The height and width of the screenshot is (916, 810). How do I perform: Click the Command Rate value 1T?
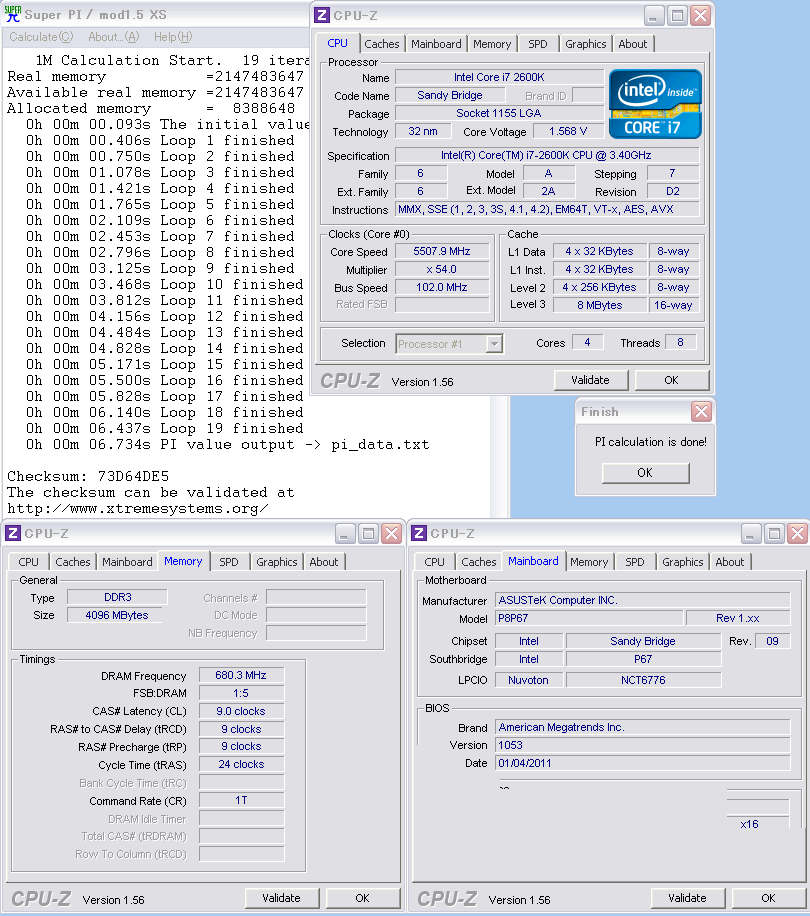pyautogui.click(x=241, y=800)
